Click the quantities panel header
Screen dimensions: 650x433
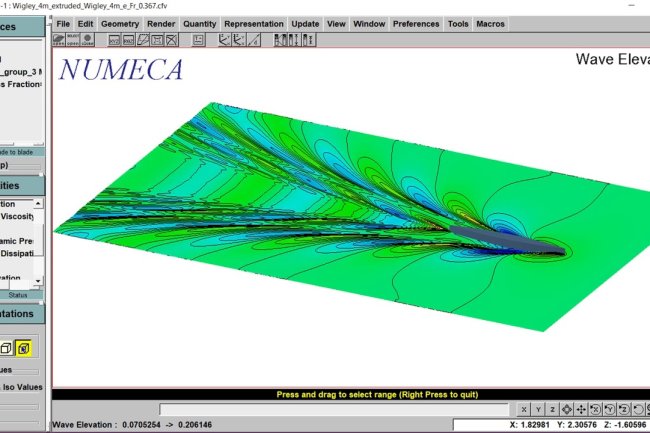pos(22,186)
